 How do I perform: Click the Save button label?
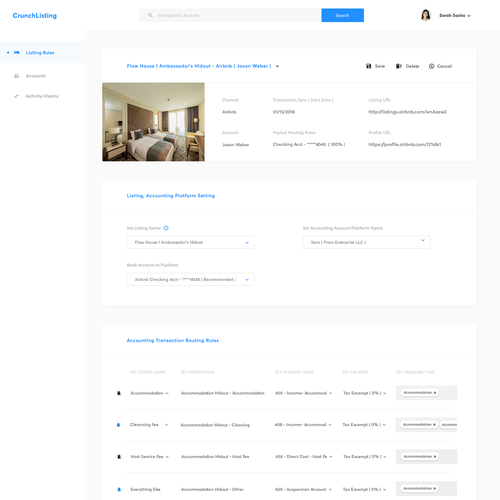380,66
